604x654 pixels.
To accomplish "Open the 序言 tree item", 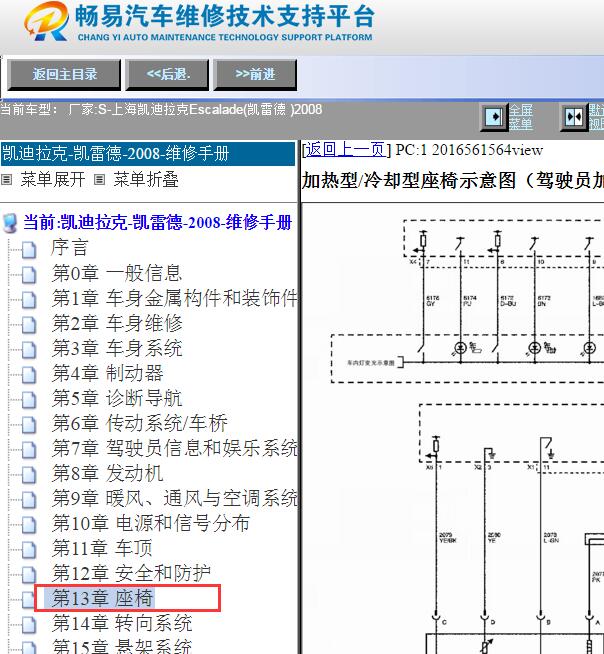I will 70,248.
